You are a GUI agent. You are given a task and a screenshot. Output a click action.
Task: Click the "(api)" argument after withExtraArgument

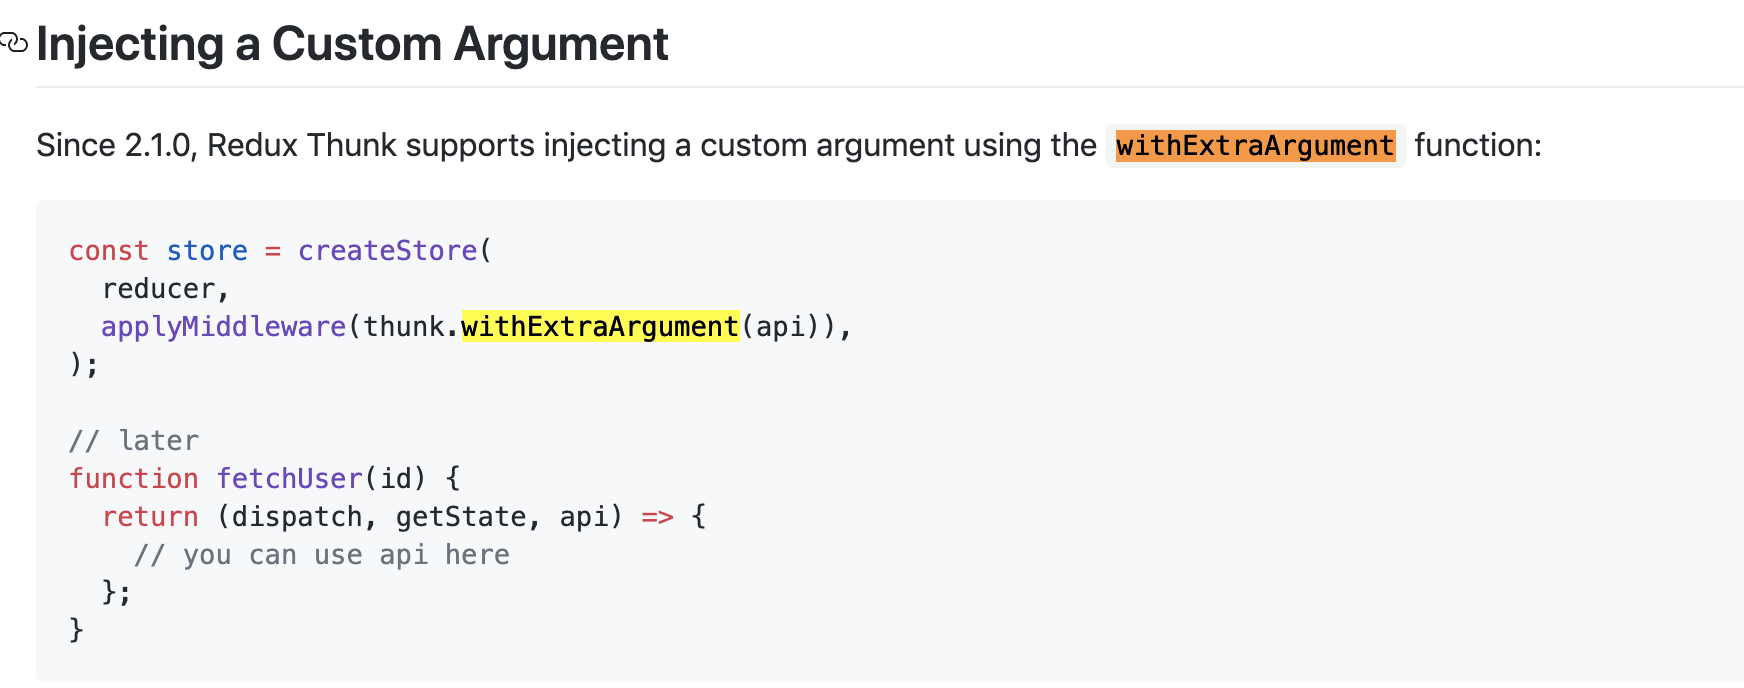point(779,327)
